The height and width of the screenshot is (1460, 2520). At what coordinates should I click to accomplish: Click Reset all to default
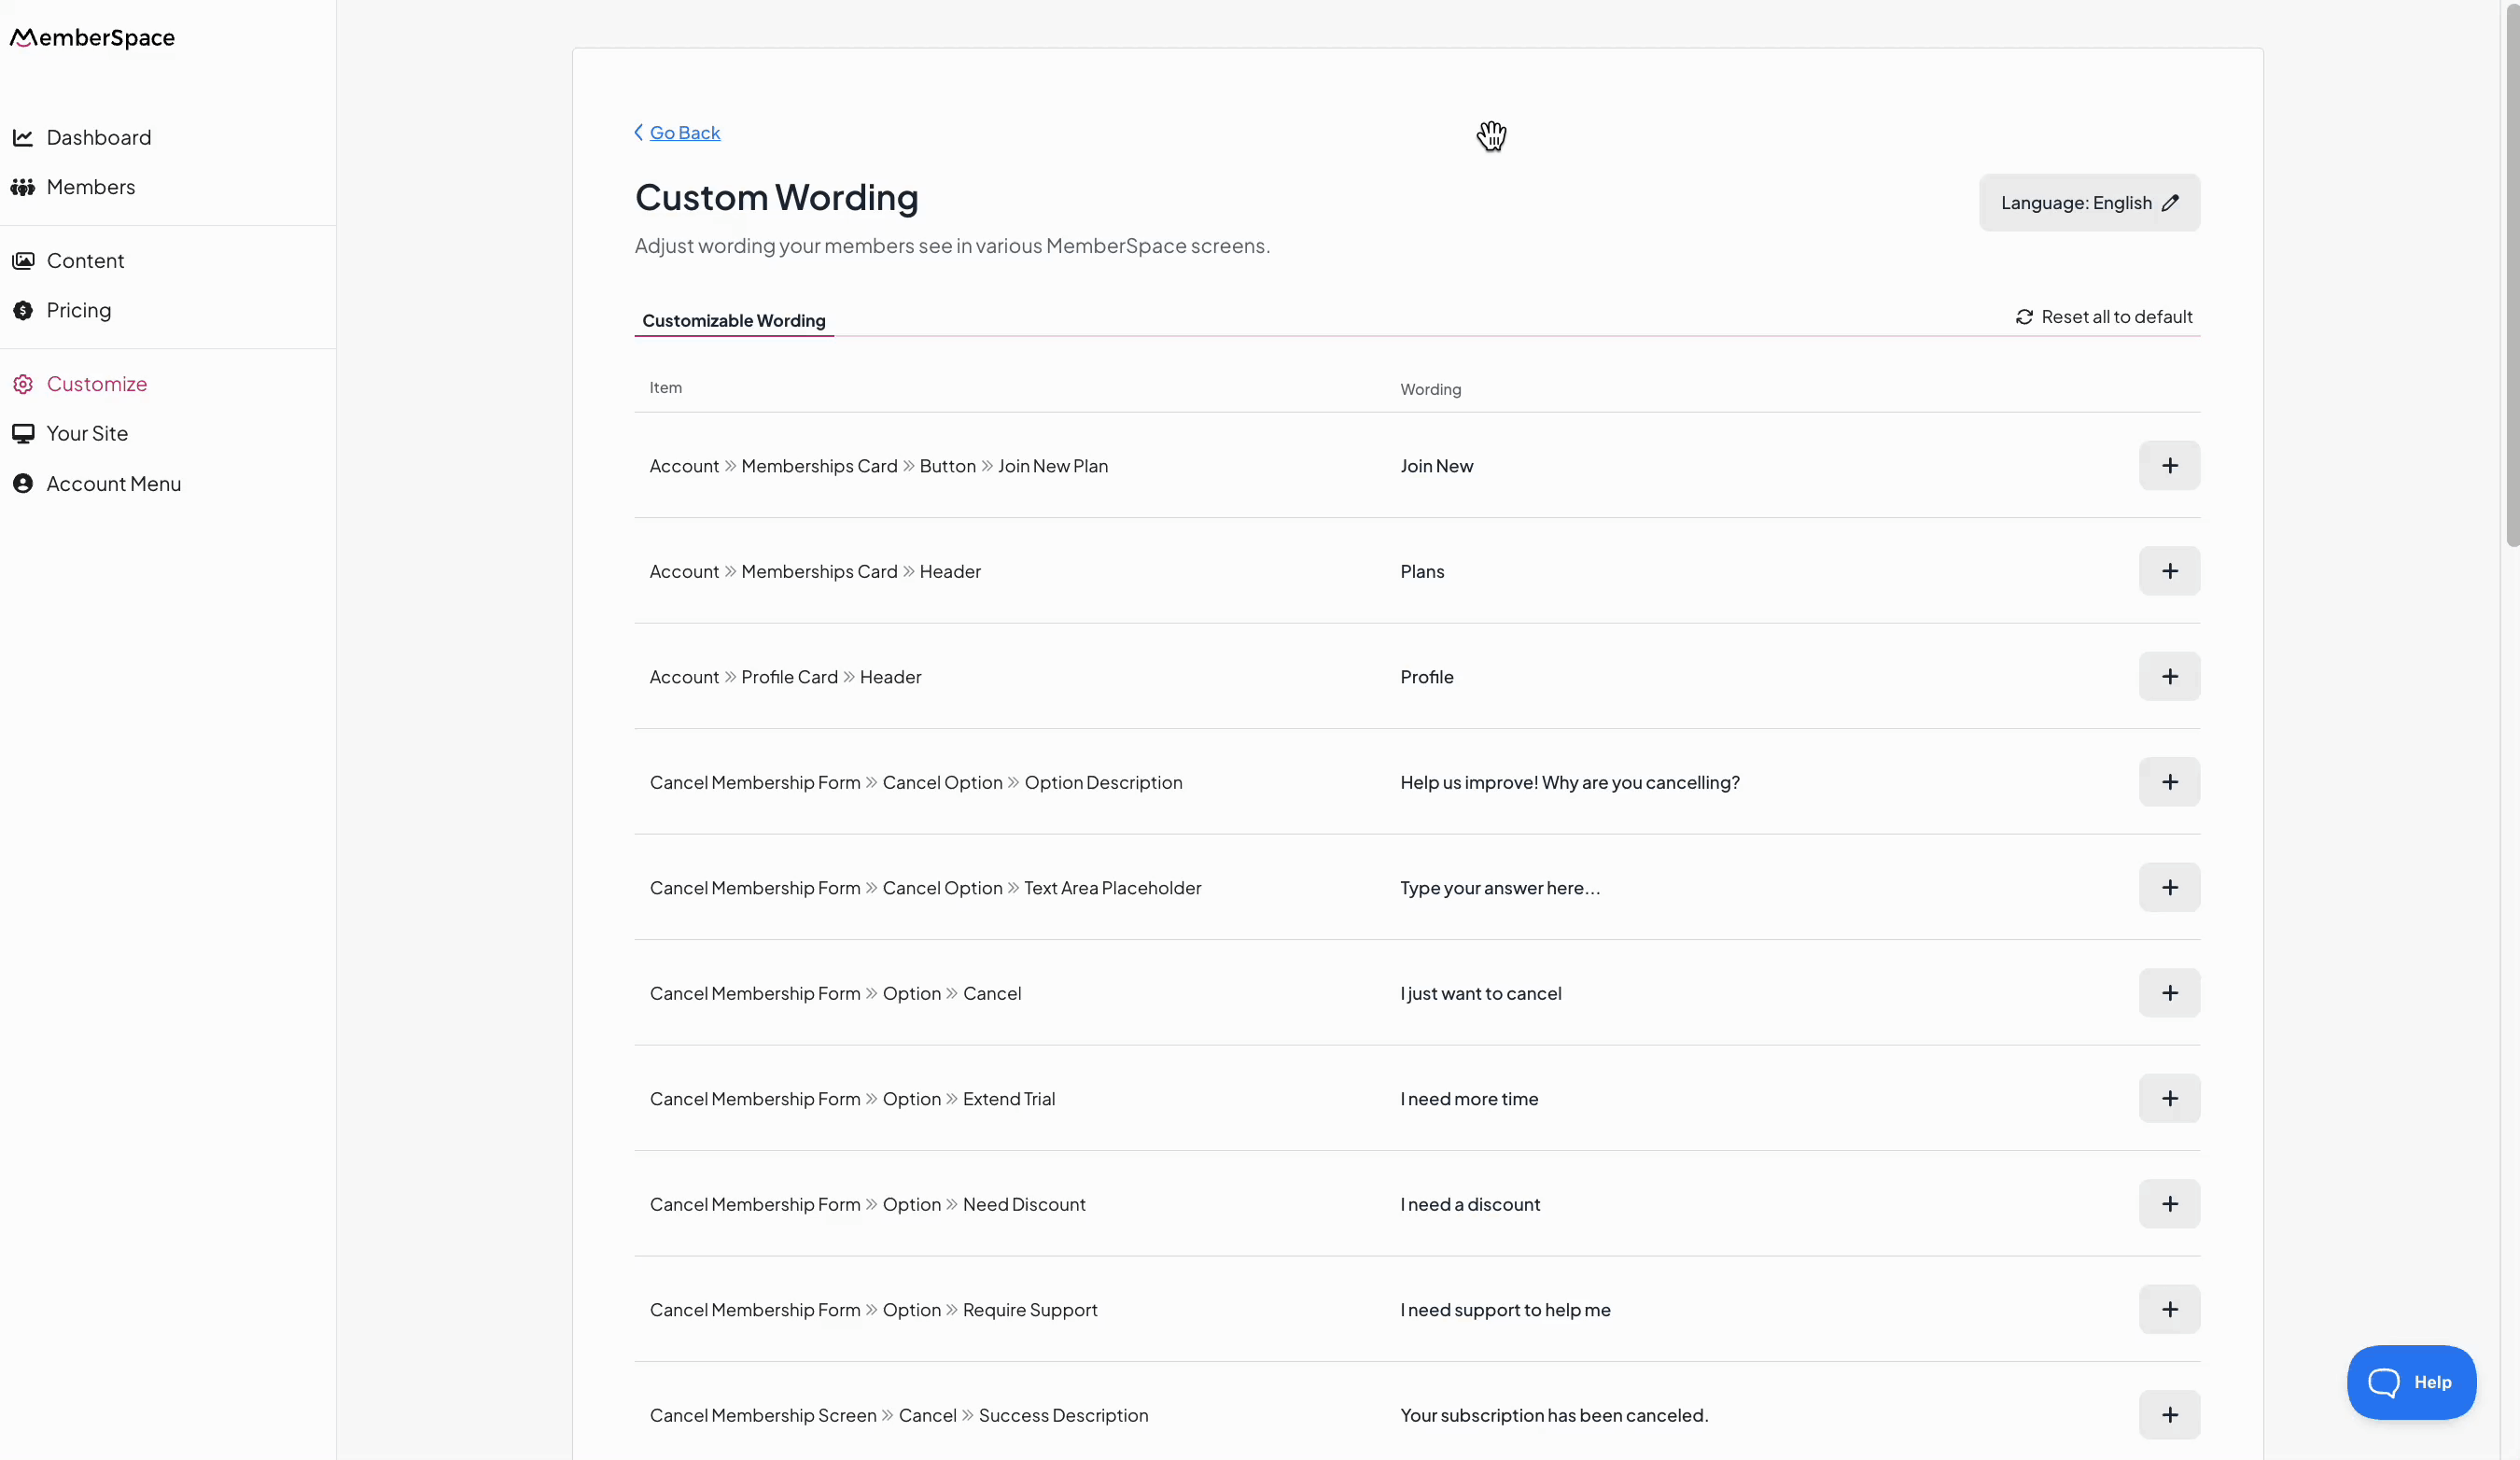[x=2104, y=317]
